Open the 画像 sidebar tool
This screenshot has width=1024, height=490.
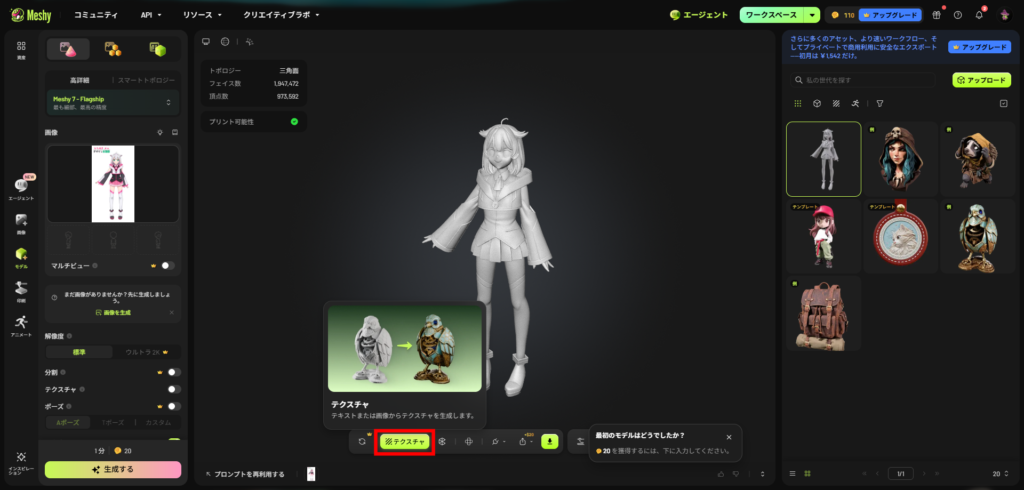click(x=21, y=223)
